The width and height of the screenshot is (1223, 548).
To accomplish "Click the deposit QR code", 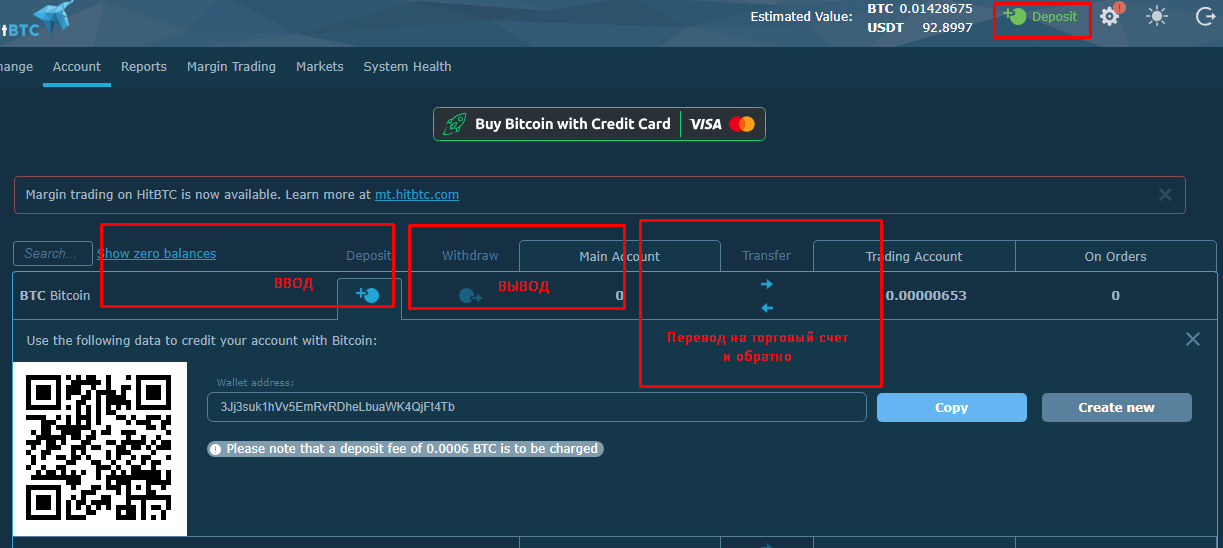I will 100,449.
